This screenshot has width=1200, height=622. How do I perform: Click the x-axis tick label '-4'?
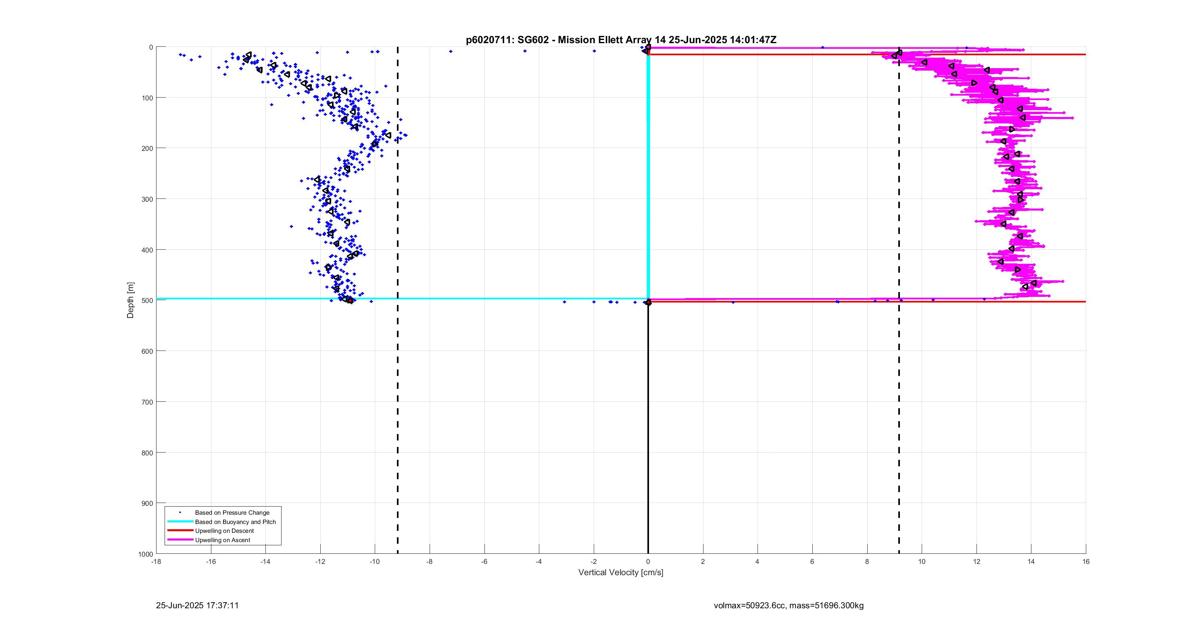[x=539, y=561]
